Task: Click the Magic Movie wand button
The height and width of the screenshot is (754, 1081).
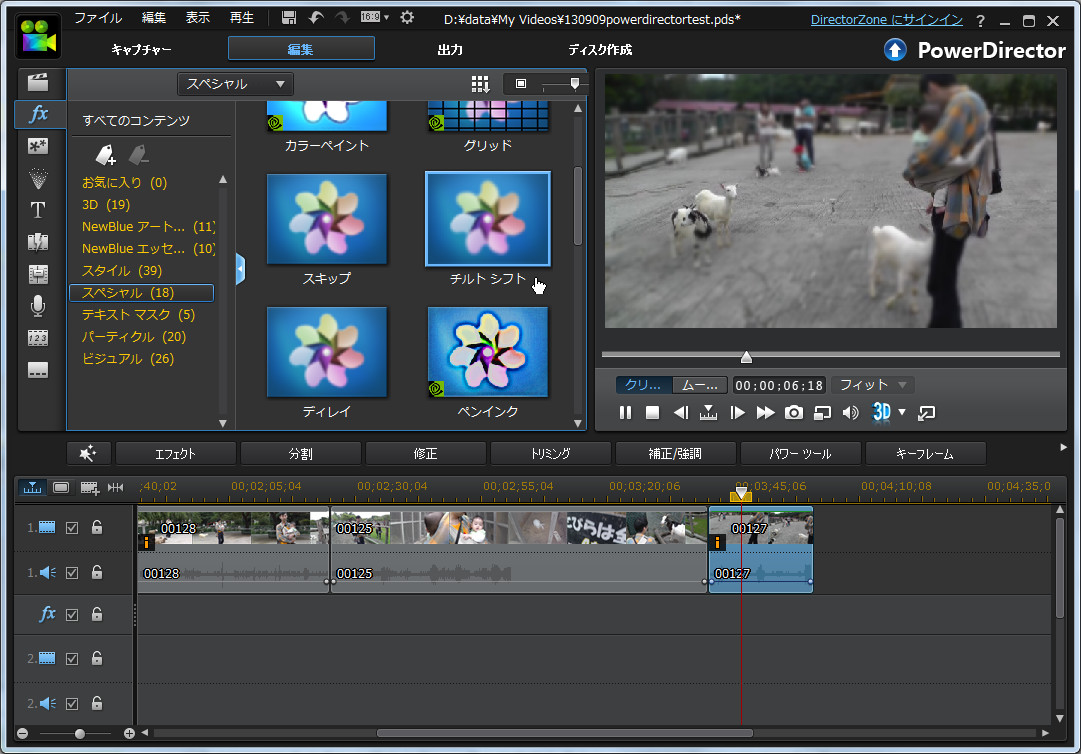Action: pos(89,454)
